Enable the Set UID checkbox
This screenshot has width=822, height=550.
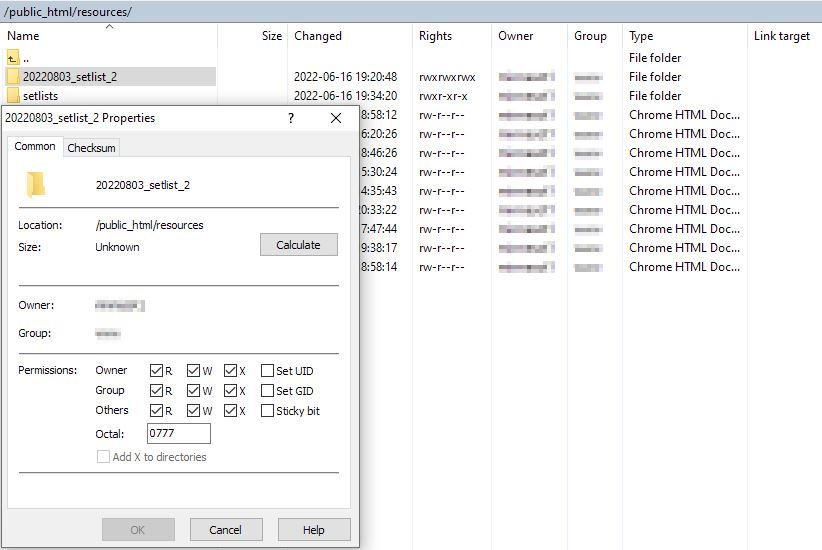[x=267, y=371]
